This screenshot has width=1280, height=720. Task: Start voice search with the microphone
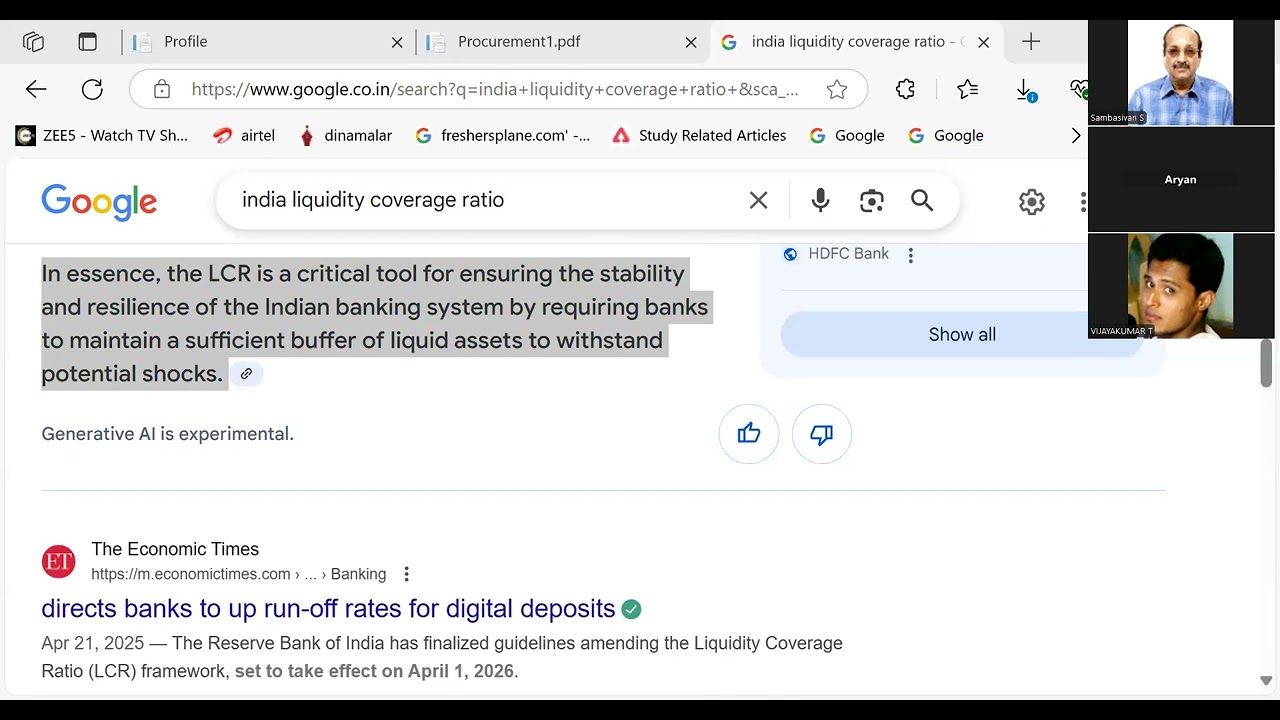coord(820,201)
